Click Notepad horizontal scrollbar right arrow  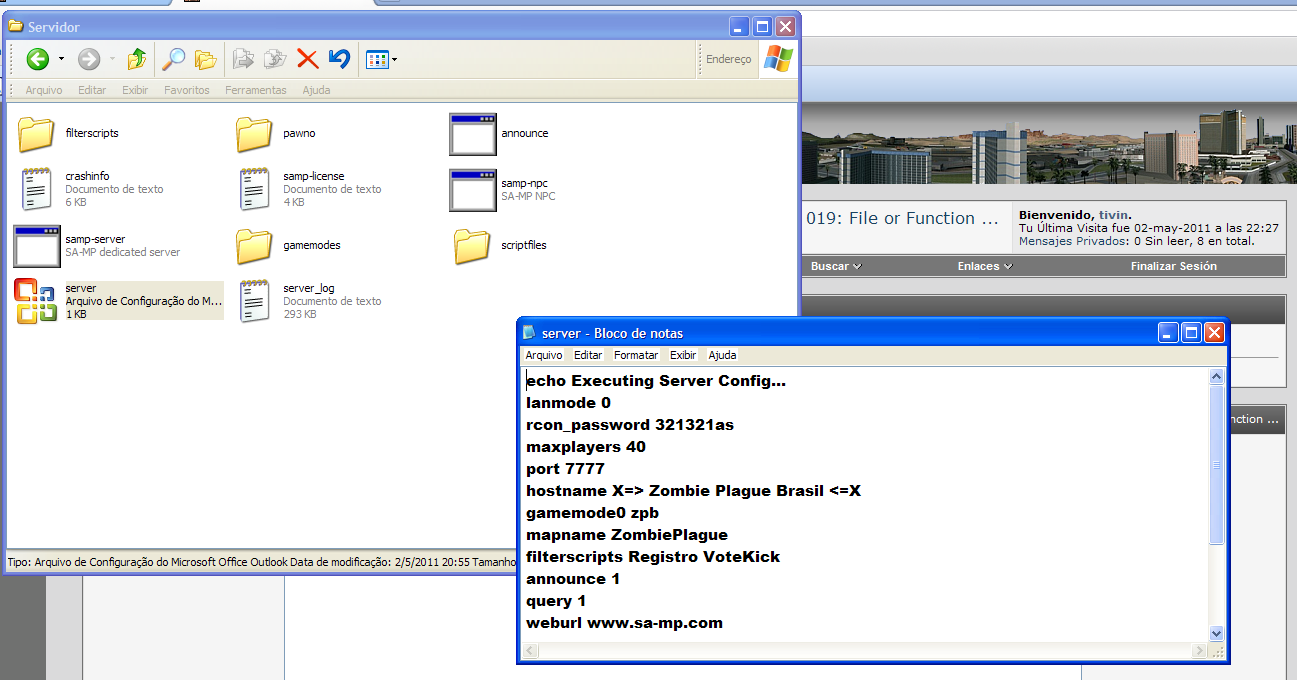[x=1198, y=651]
